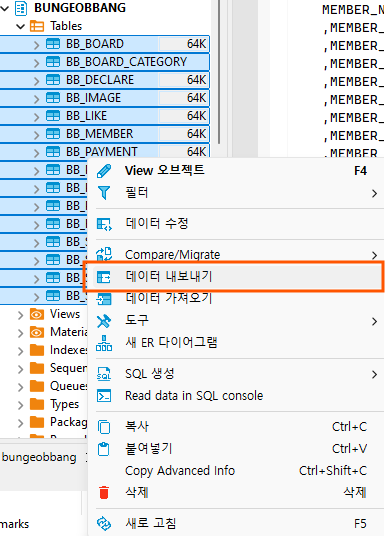Select 붙여넣기 menu entry
The height and width of the screenshot is (536, 385).
[236, 449]
